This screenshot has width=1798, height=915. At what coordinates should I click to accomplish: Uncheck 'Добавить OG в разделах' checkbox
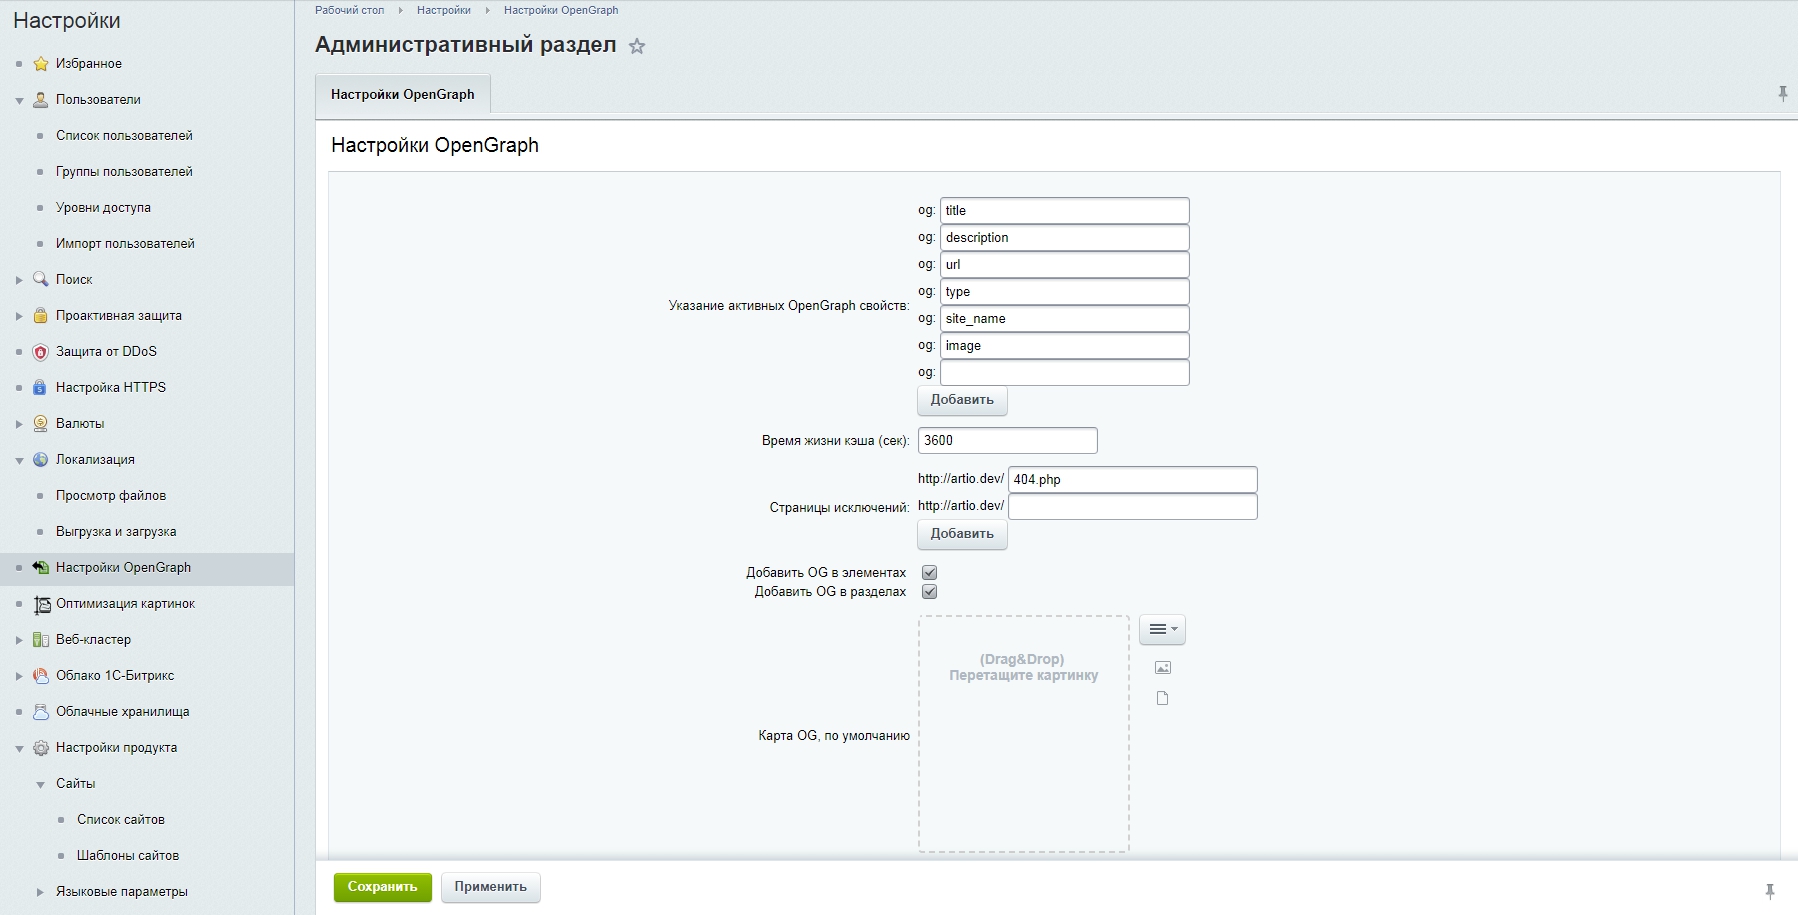click(929, 592)
